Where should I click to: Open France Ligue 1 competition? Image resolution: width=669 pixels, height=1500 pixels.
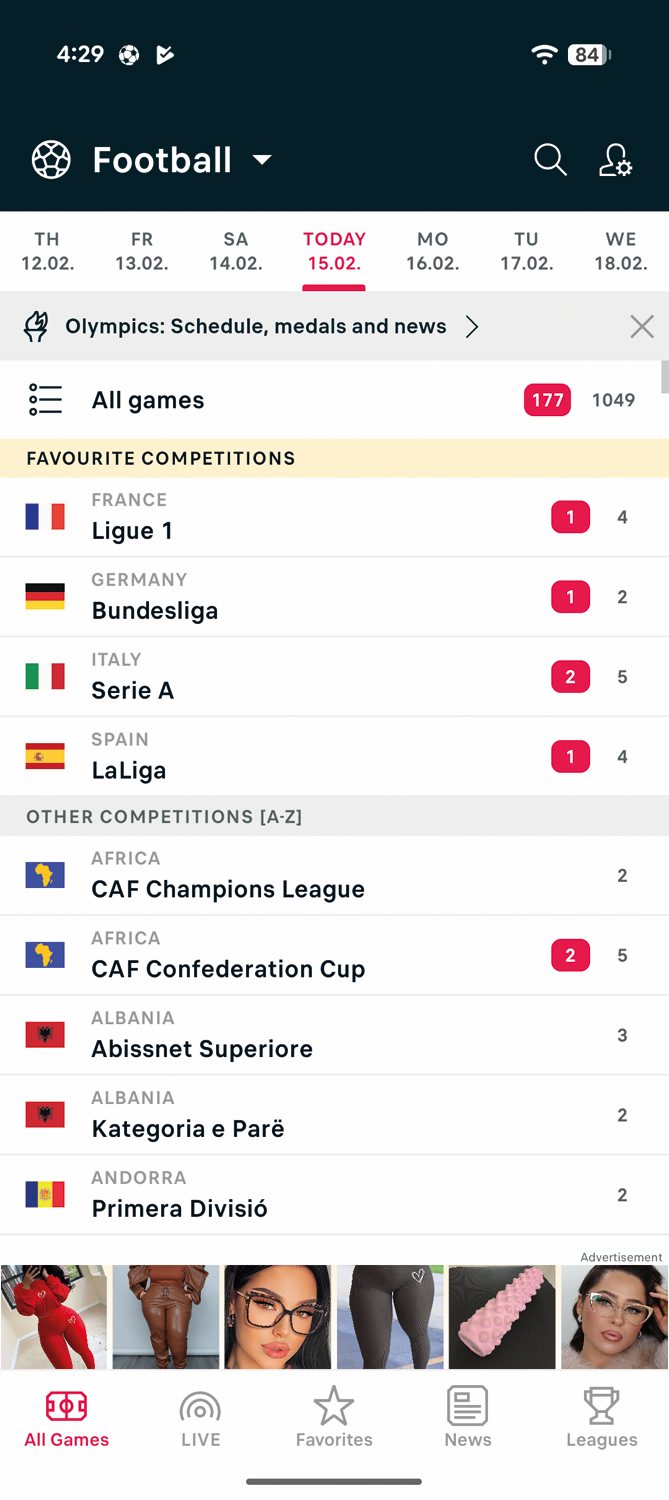pos(334,517)
